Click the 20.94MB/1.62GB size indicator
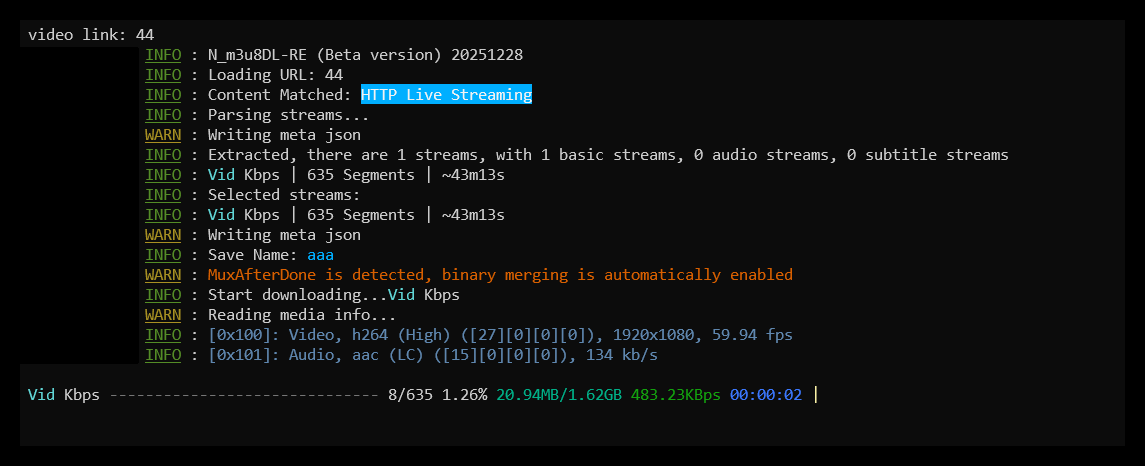1145x466 pixels. coord(559,395)
